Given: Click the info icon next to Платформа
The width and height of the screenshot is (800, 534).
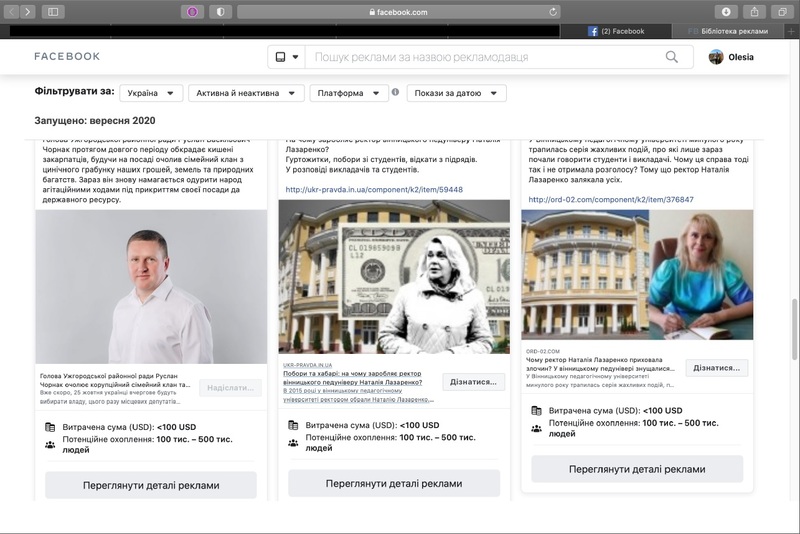Looking at the screenshot, I should (395, 92).
